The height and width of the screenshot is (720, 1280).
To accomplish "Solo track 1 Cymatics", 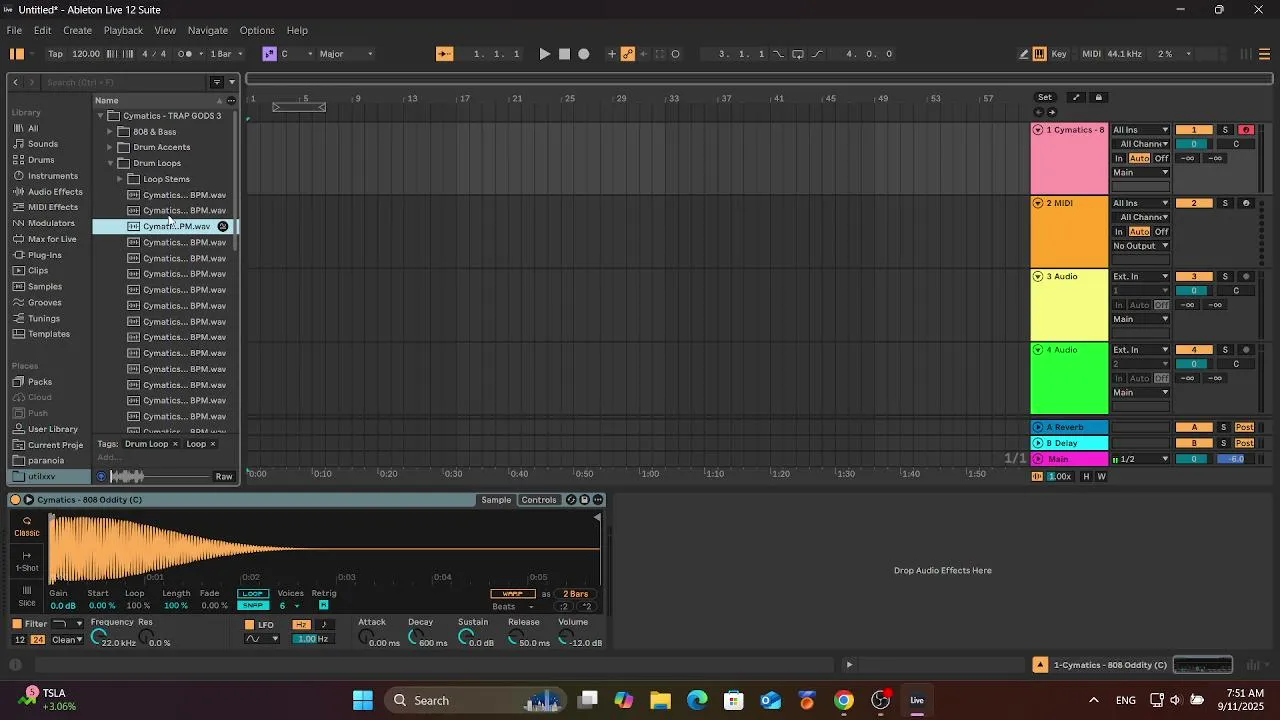I will coord(1225,130).
